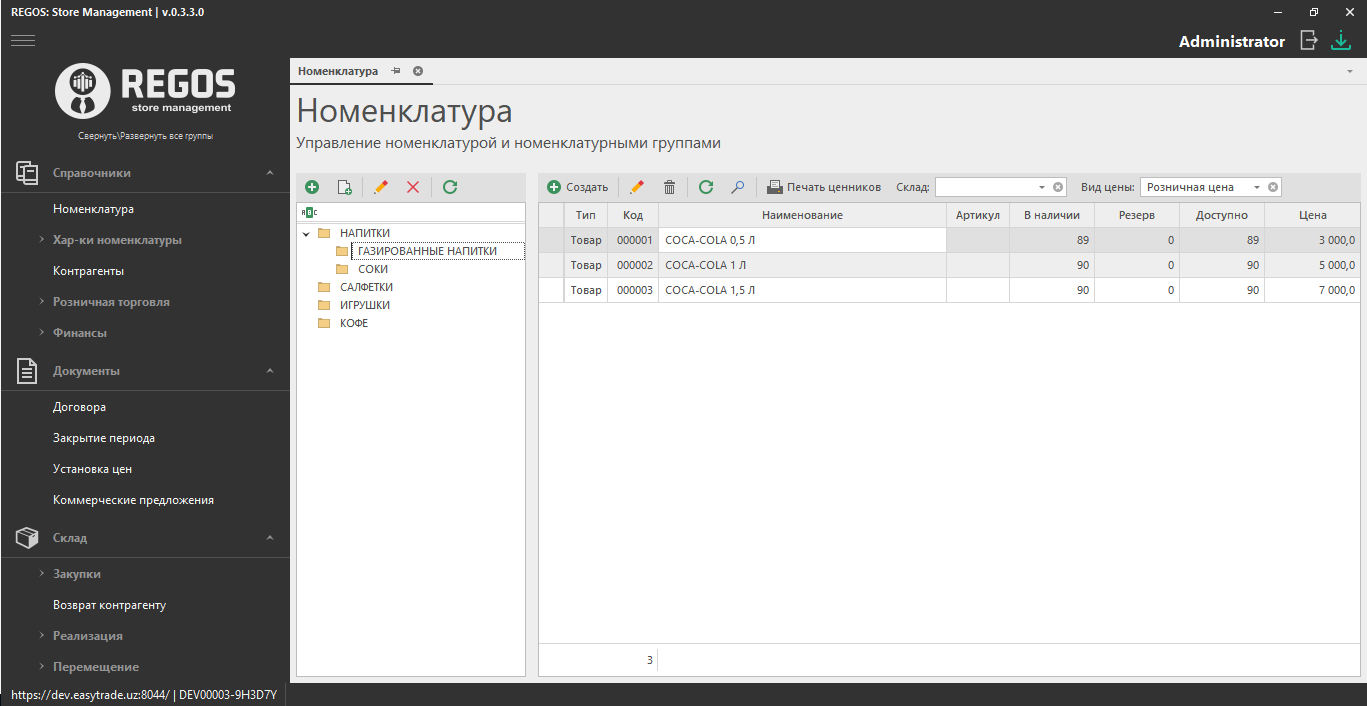Click the trash icon in items toolbar
1367x706 pixels.
(x=670, y=187)
